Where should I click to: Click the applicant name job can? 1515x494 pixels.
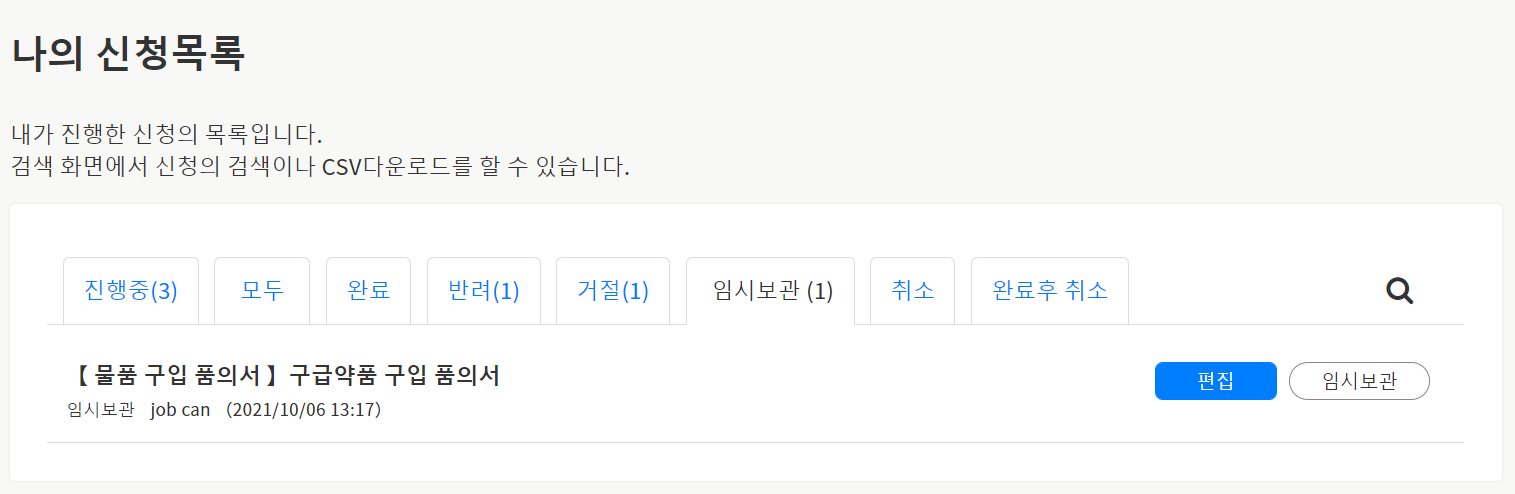[x=180, y=410]
